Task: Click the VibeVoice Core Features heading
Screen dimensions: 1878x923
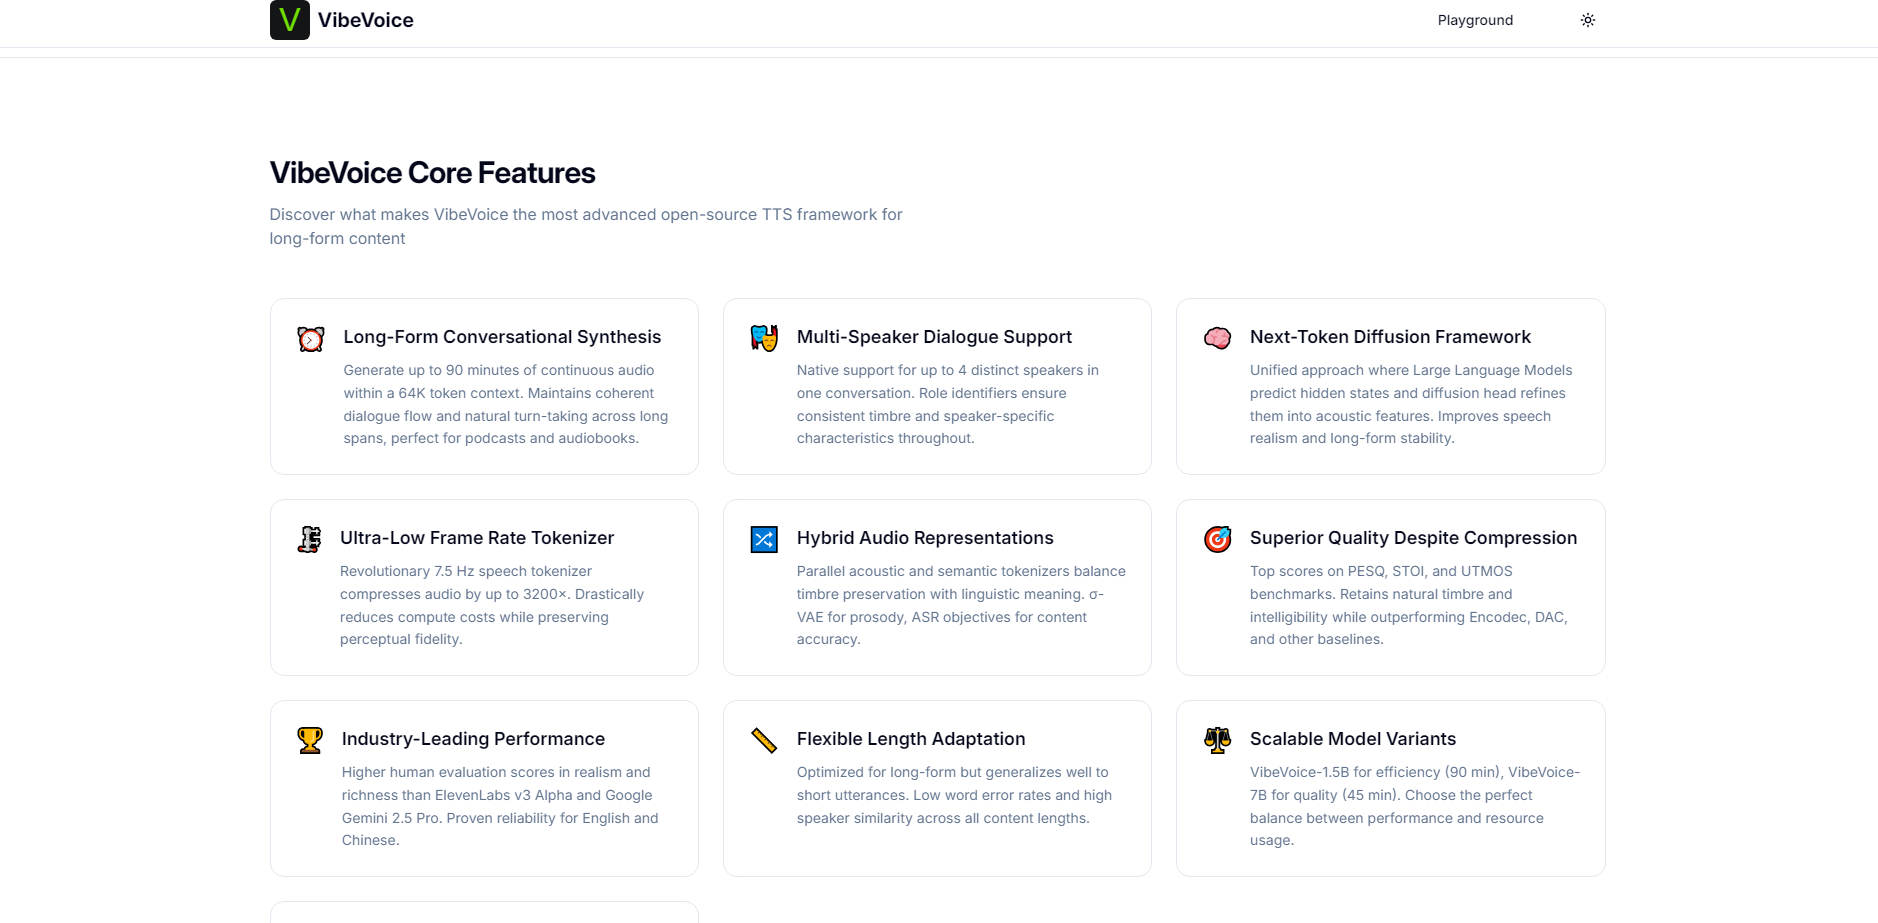Action: [432, 173]
